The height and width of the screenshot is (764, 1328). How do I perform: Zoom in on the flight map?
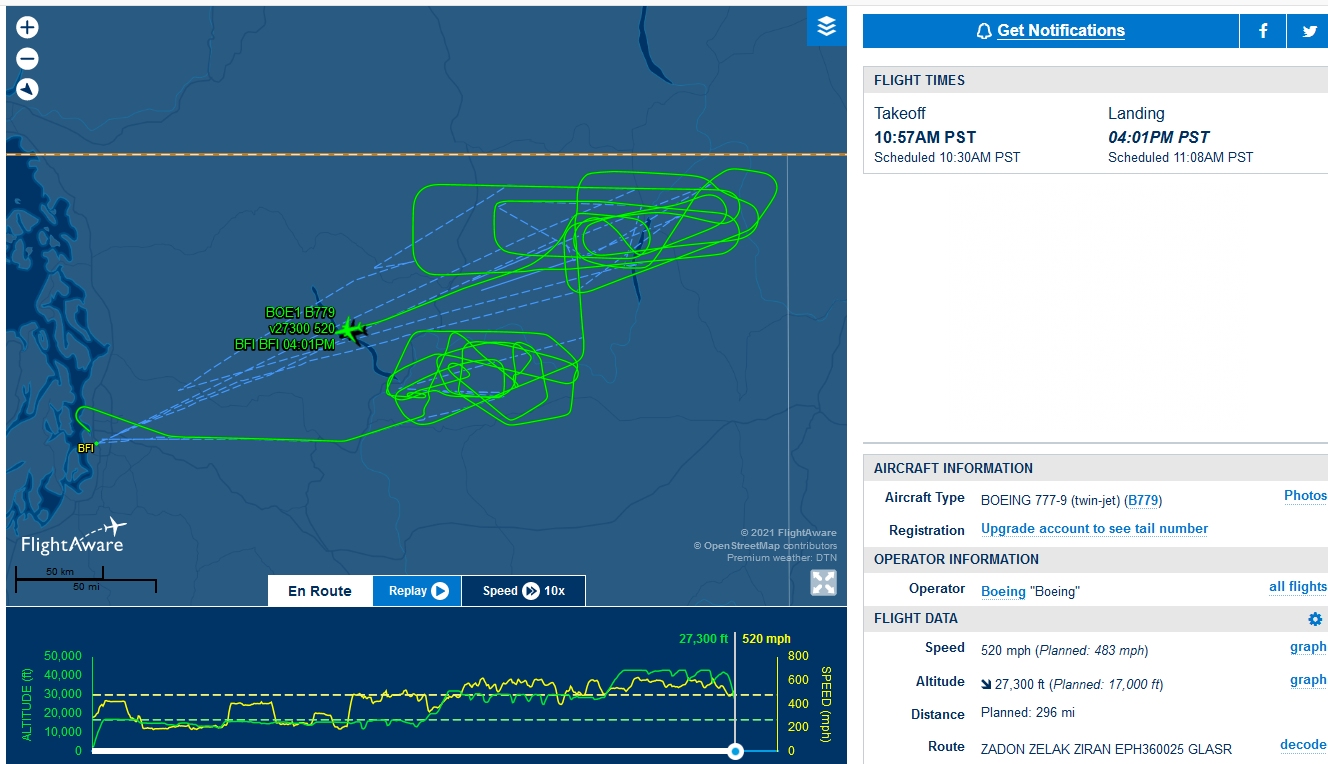(27, 28)
